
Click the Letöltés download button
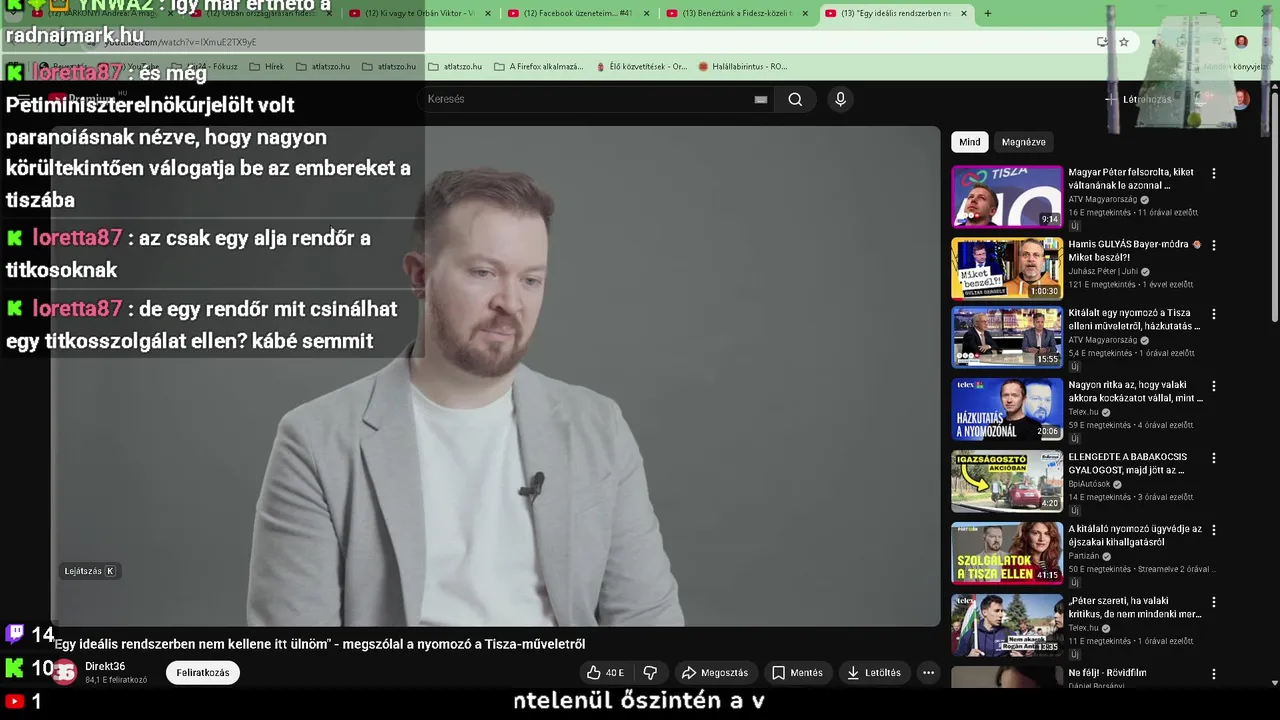point(874,673)
